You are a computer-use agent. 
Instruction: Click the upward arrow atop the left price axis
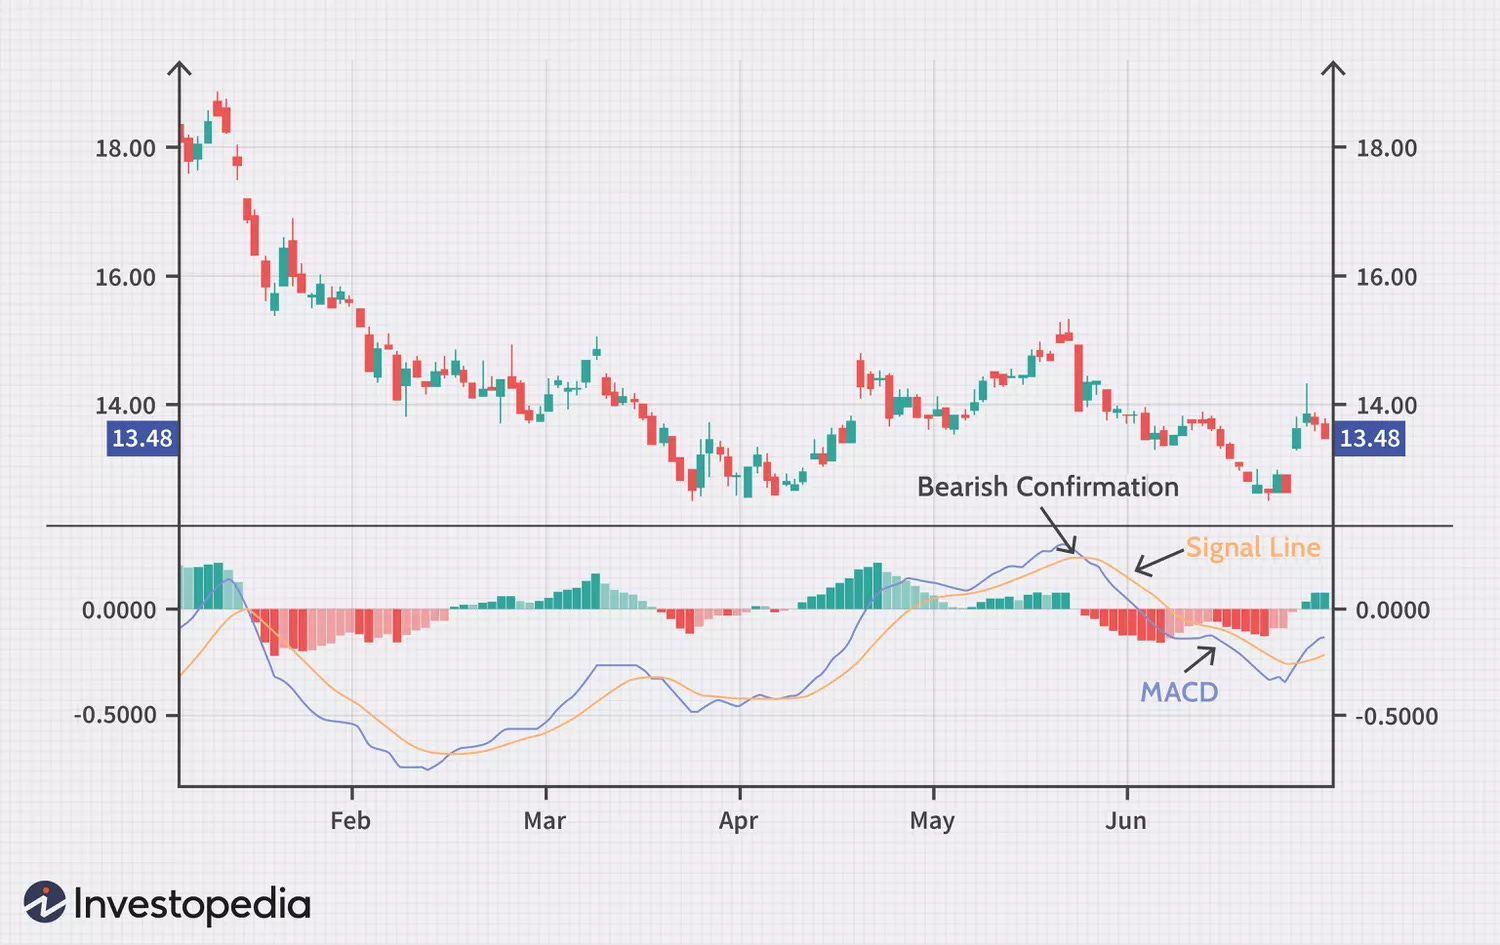point(179,69)
